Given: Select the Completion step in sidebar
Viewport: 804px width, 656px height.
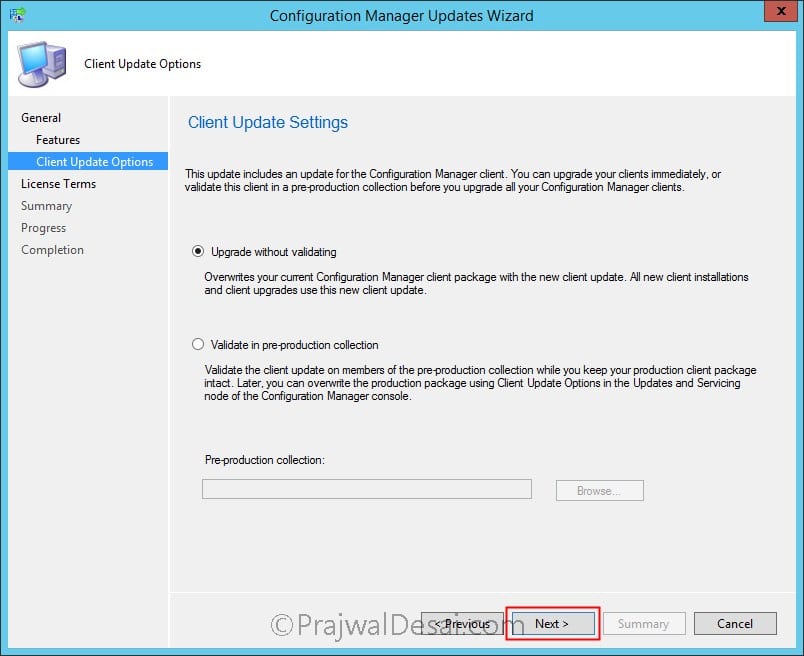Looking at the screenshot, I should pyautogui.click(x=52, y=250).
